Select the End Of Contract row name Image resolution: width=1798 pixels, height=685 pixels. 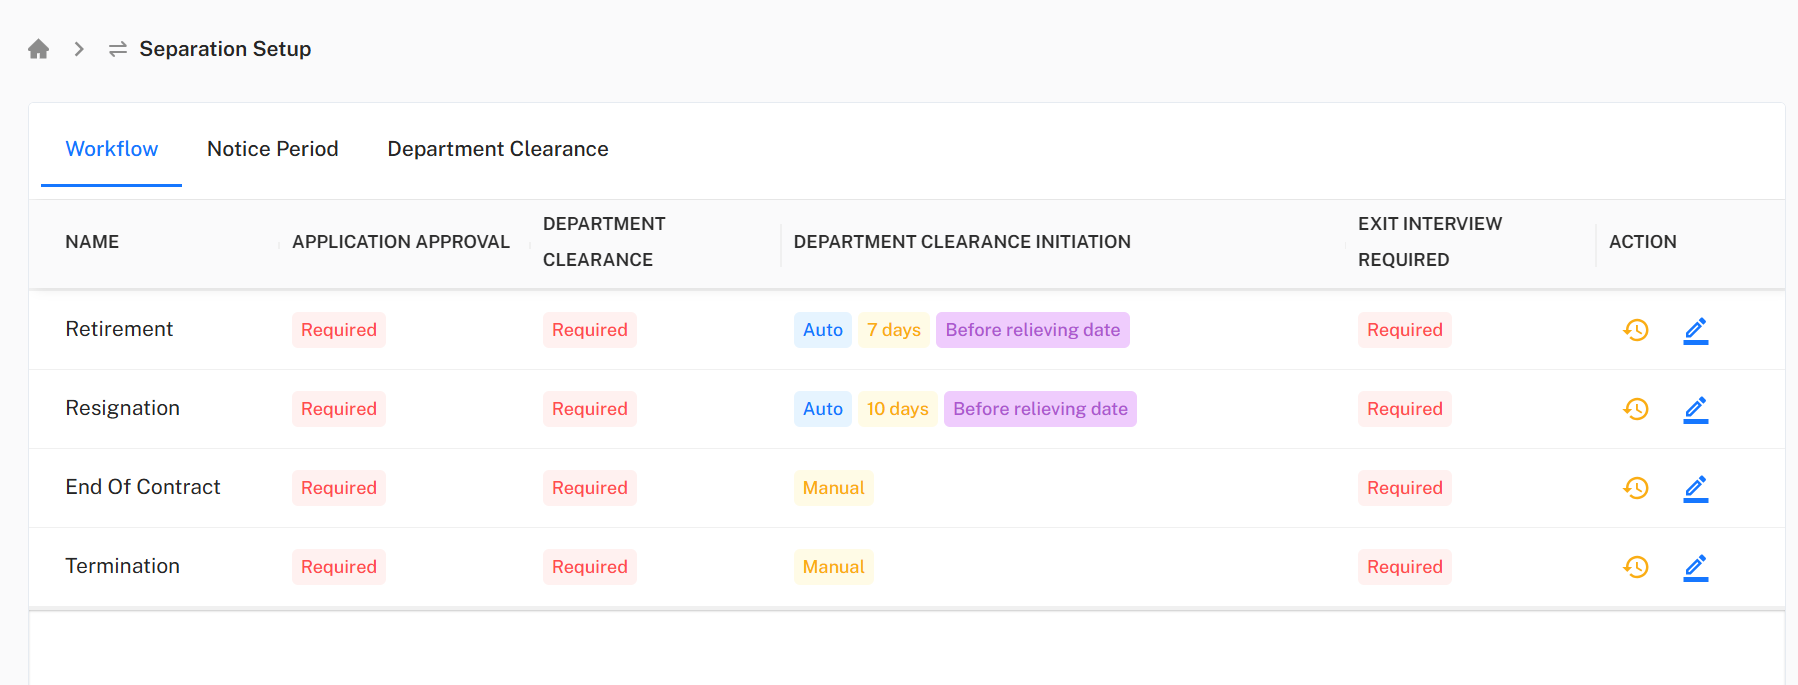click(x=143, y=487)
